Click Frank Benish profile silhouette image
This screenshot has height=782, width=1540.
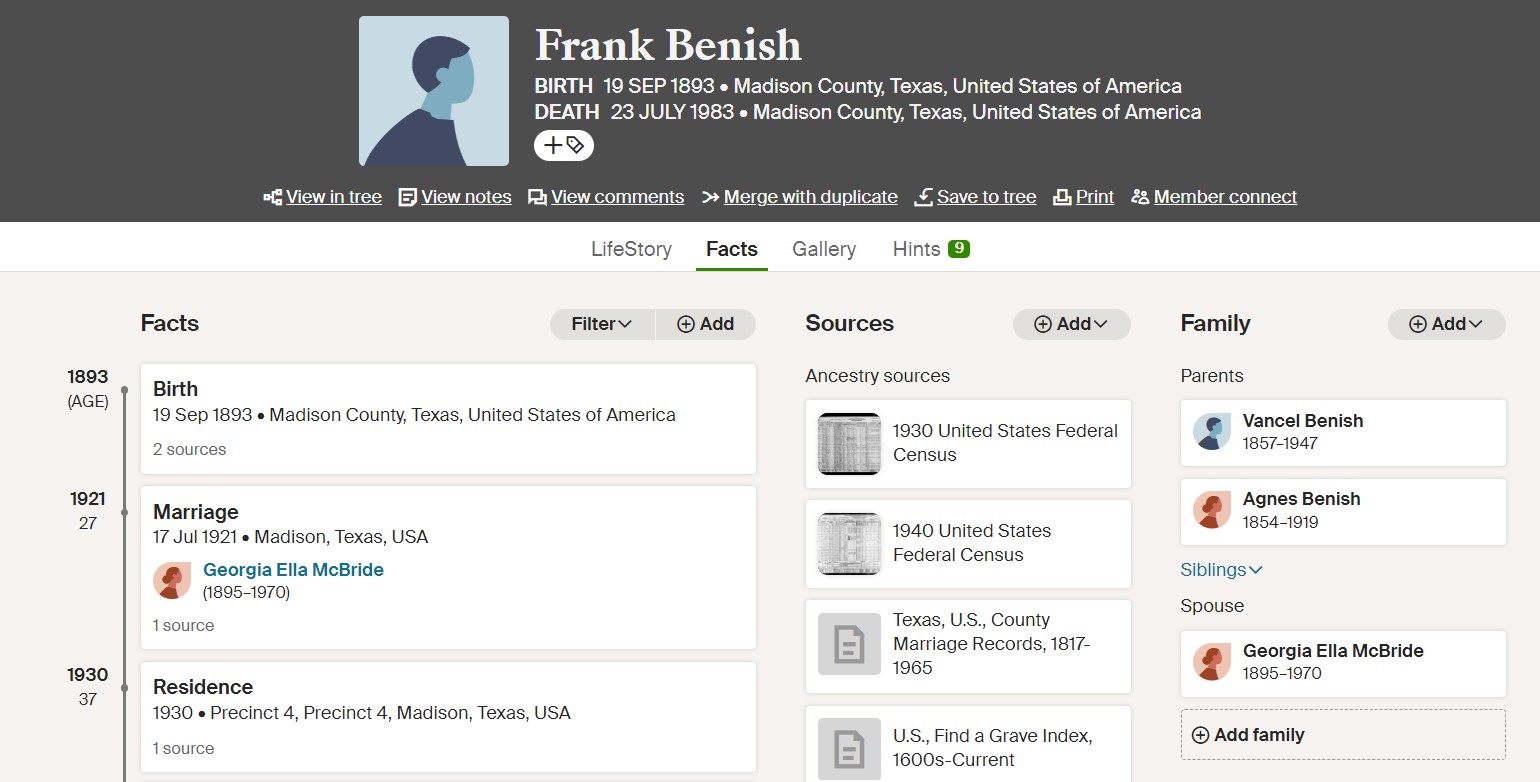pyautogui.click(x=434, y=91)
